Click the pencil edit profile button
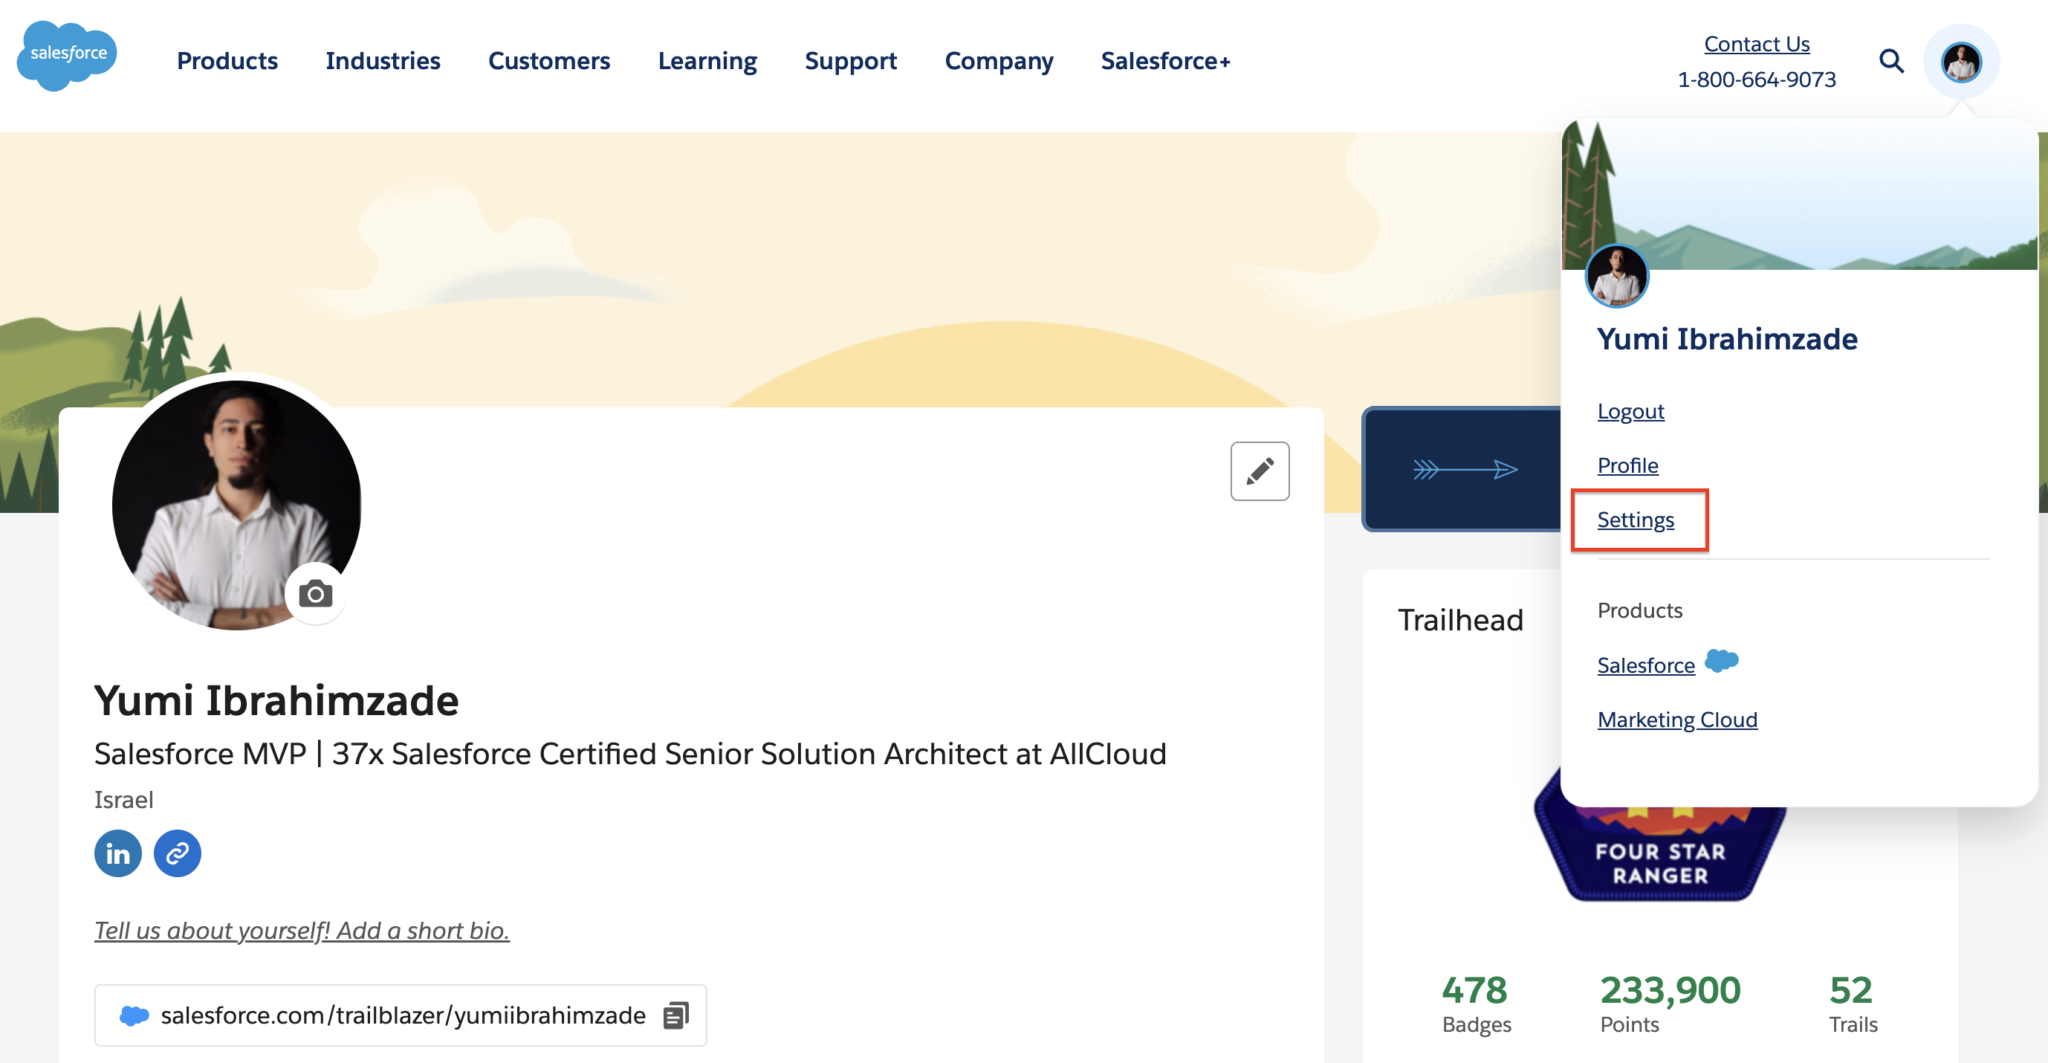 1260,471
